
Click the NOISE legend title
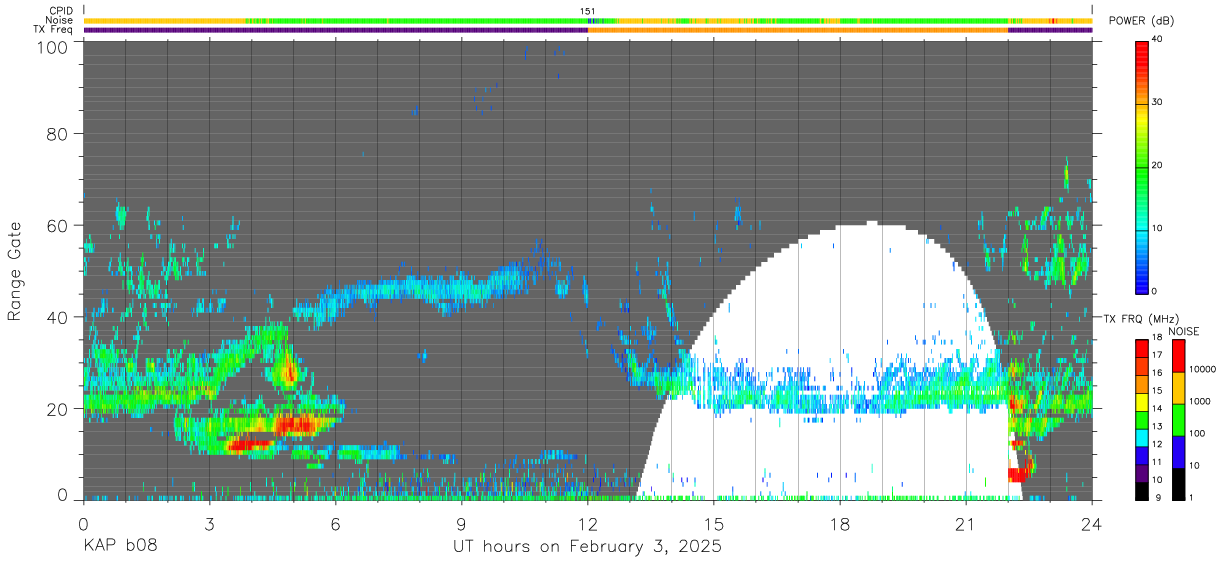pyautogui.click(x=1183, y=331)
